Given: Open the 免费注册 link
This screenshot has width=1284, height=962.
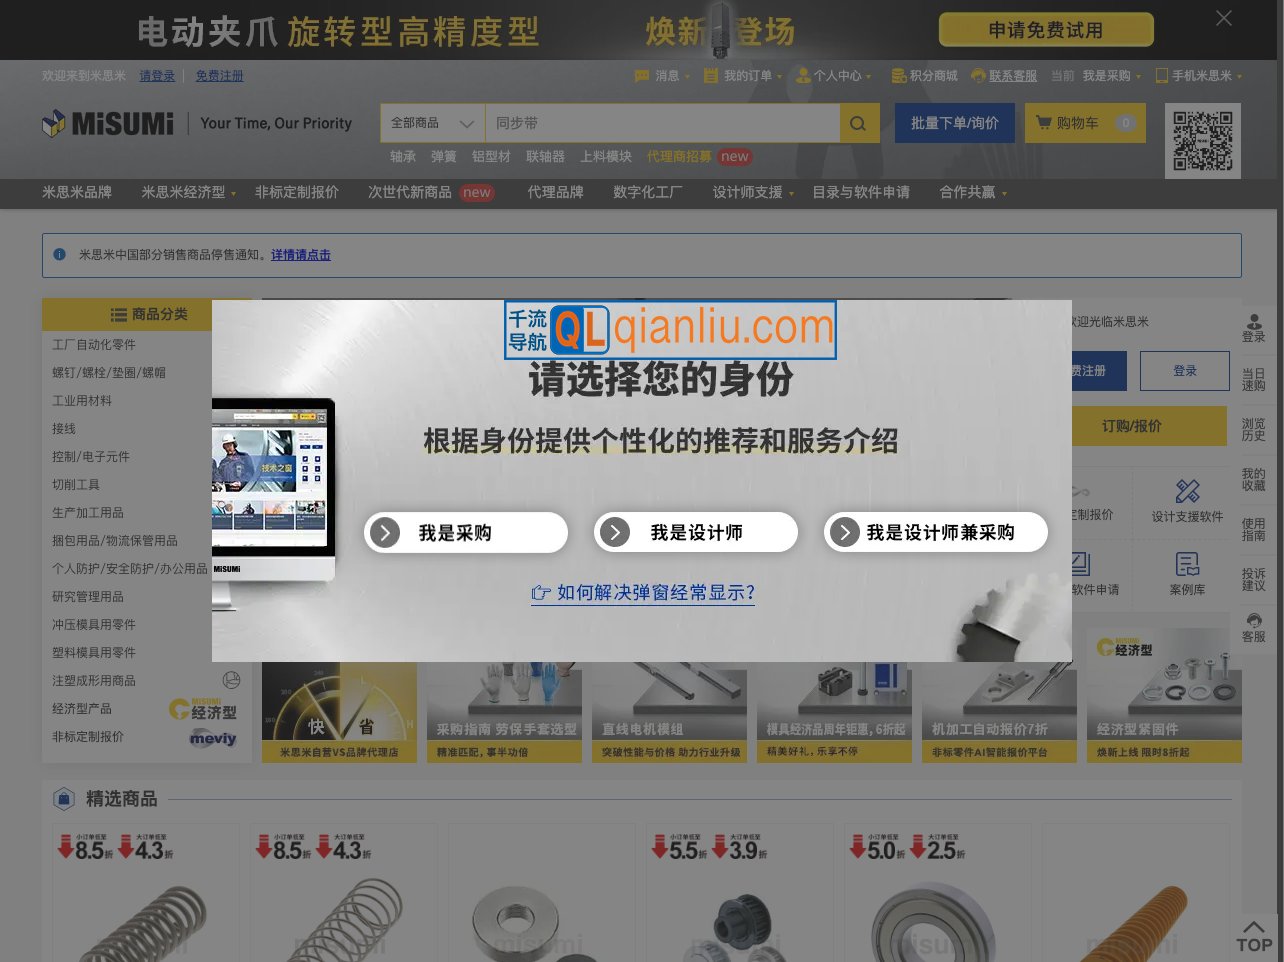Looking at the screenshot, I should (x=220, y=75).
